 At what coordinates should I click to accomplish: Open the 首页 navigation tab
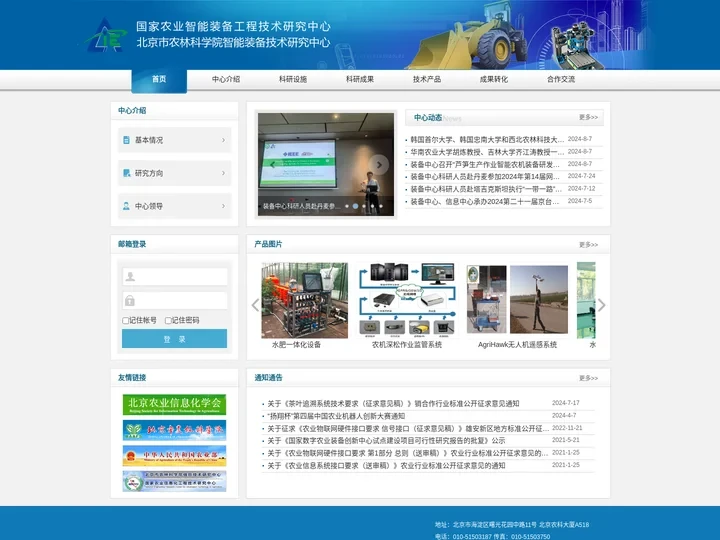(159, 80)
